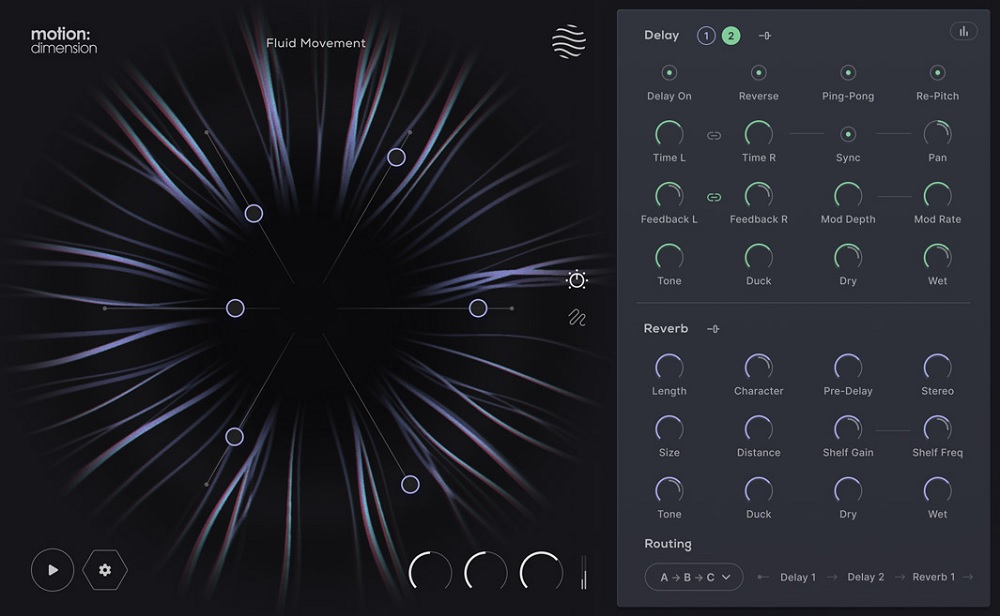Toggle Ping-Pong on
Image resolution: width=1000 pixels, height=616 pixels.
[x=847, y=72]
